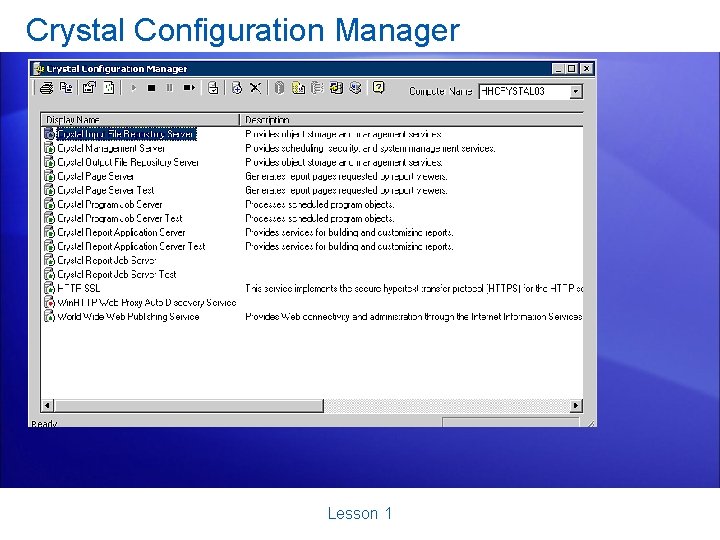720x540 pixels.
Task: Click the icon beside HTTP SSL
Action: pyautogui.click(x=50, y=288)
